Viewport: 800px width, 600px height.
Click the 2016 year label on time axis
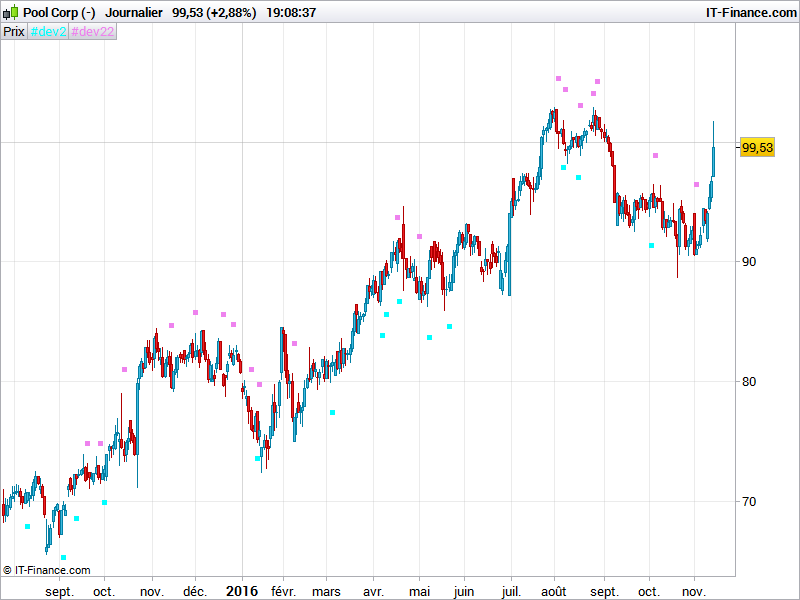pos(242,591)
